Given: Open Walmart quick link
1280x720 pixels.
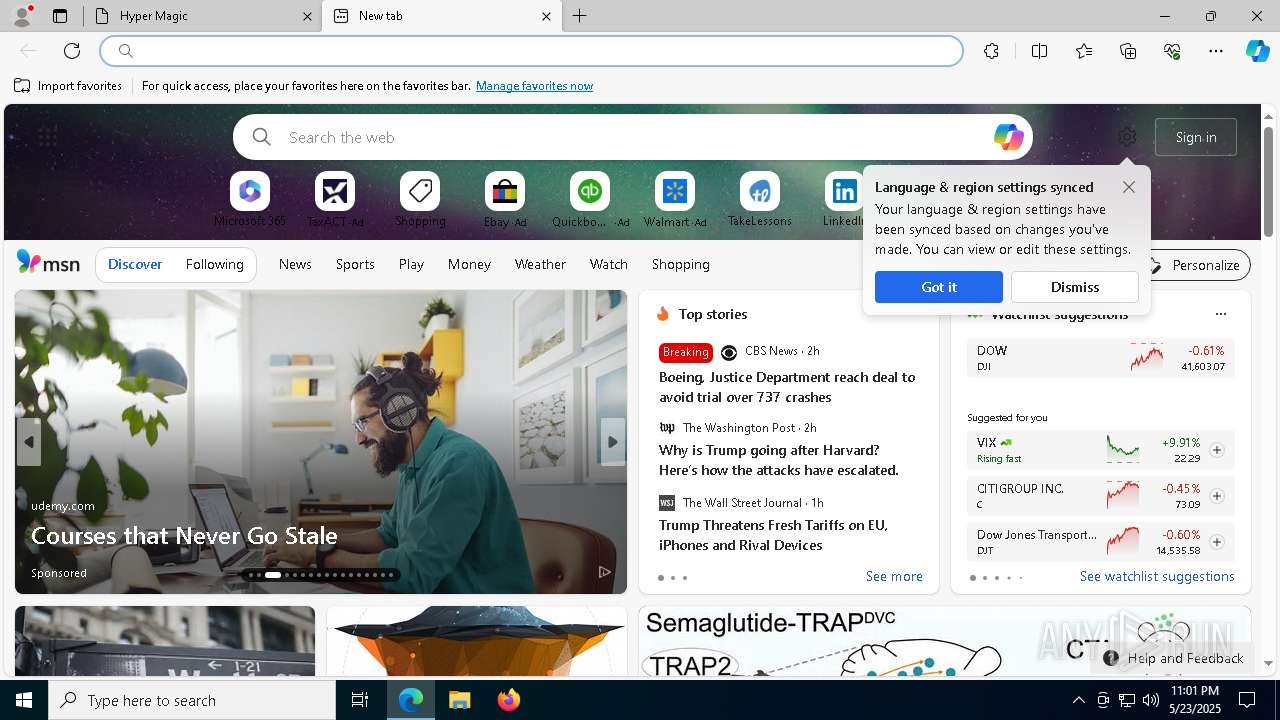Looking at the screenshot, I should [x=675, y=200].
